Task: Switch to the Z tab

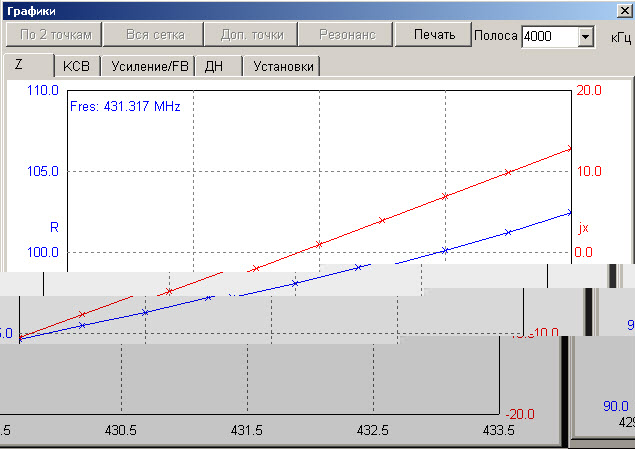Action: [x=20, y=66]
